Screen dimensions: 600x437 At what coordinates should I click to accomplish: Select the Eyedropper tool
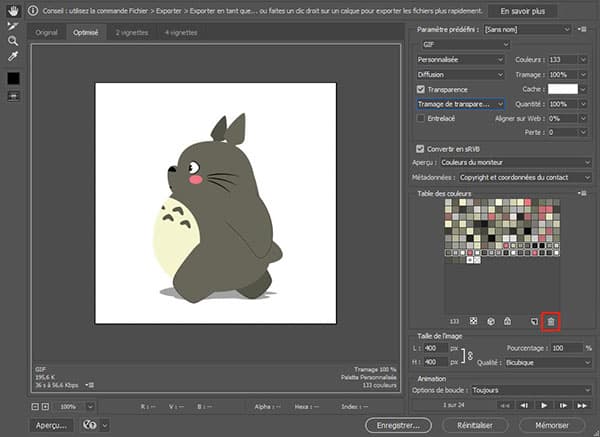tap(13, 56)
